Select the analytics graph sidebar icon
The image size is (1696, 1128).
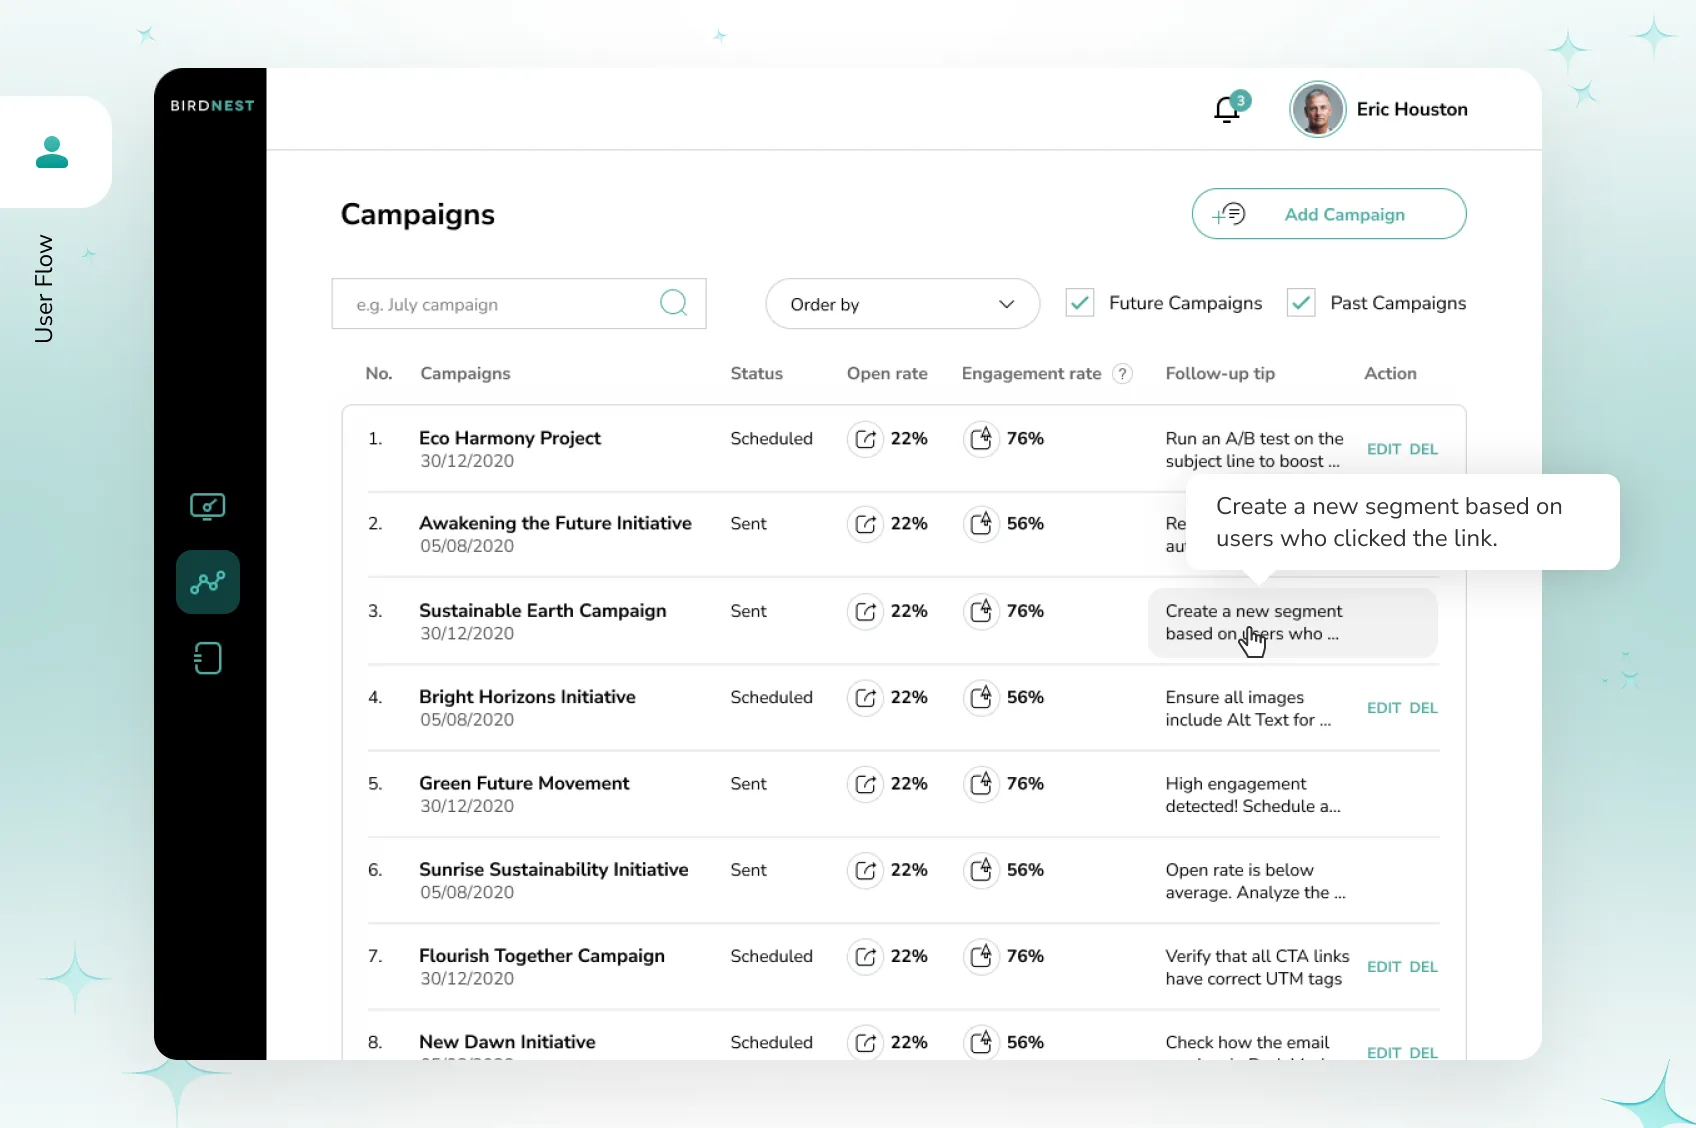(207, 582)
